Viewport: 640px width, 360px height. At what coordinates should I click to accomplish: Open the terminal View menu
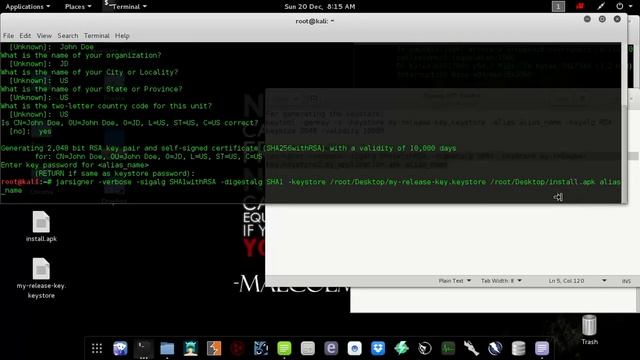pos(44,36)
